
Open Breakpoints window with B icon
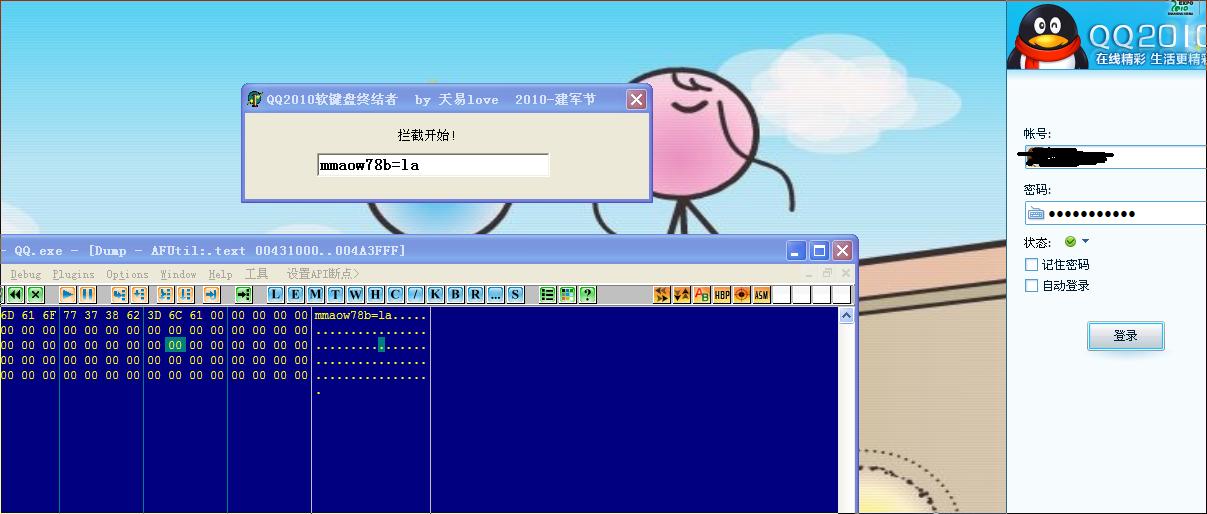pyautogui.click(x=456, y=294)
